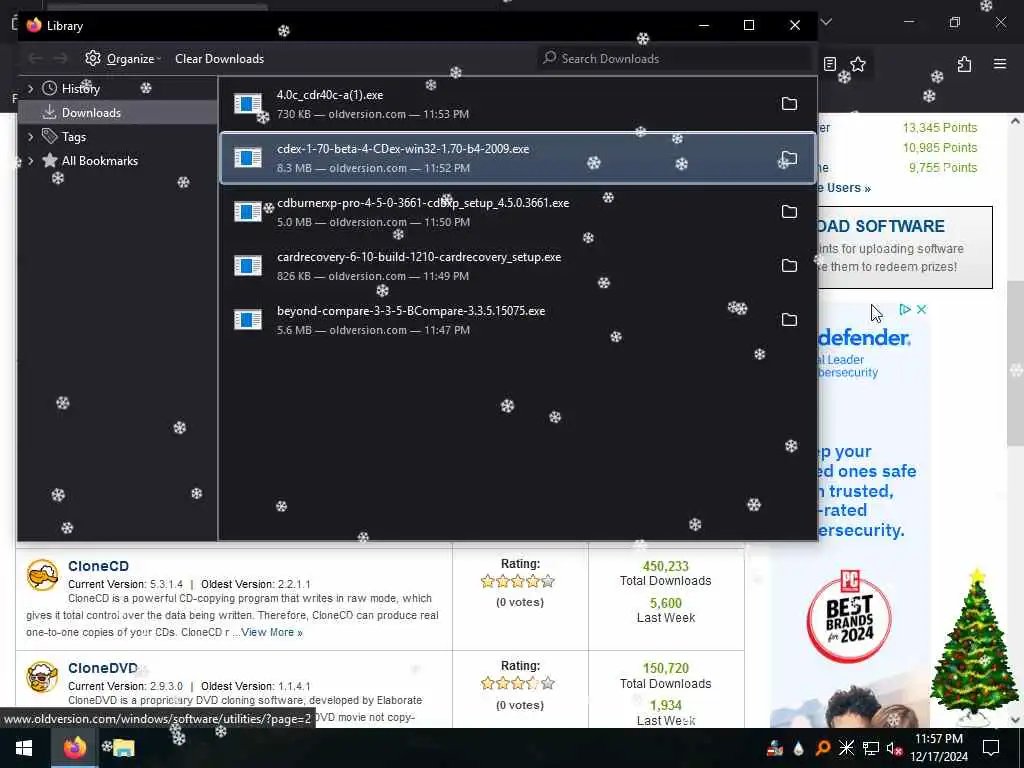Go forward in Library window
The image size is (1024, 768).
tap(60, 59)
